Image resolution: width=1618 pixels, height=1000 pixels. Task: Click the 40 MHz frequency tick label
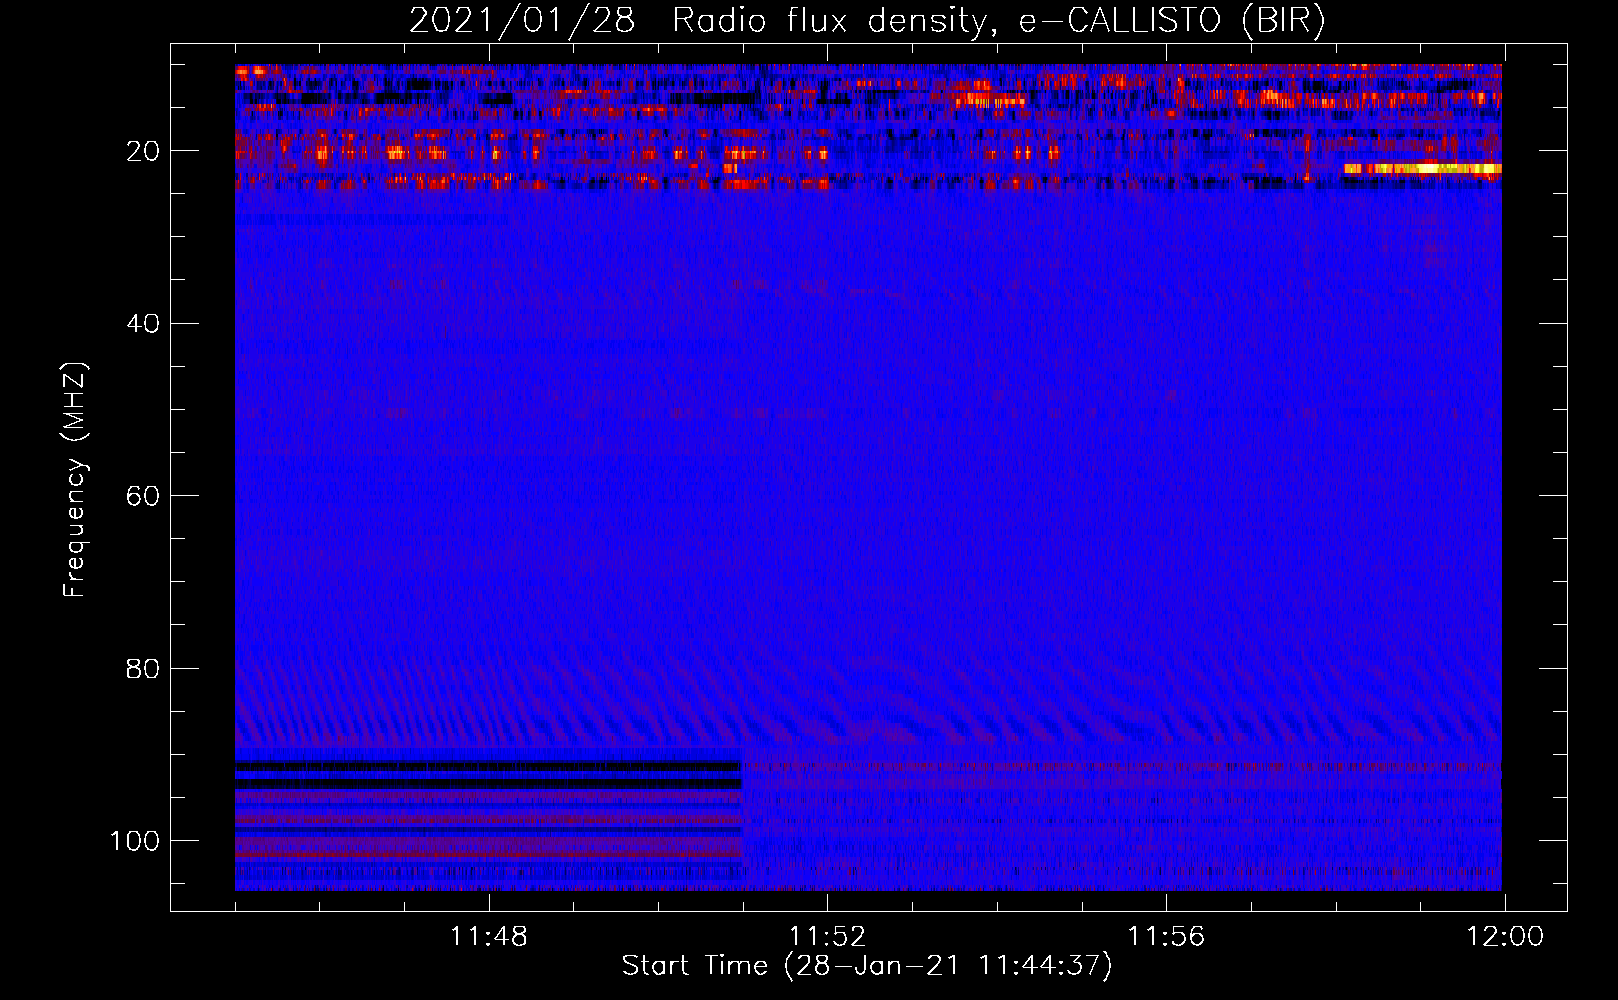144,324
